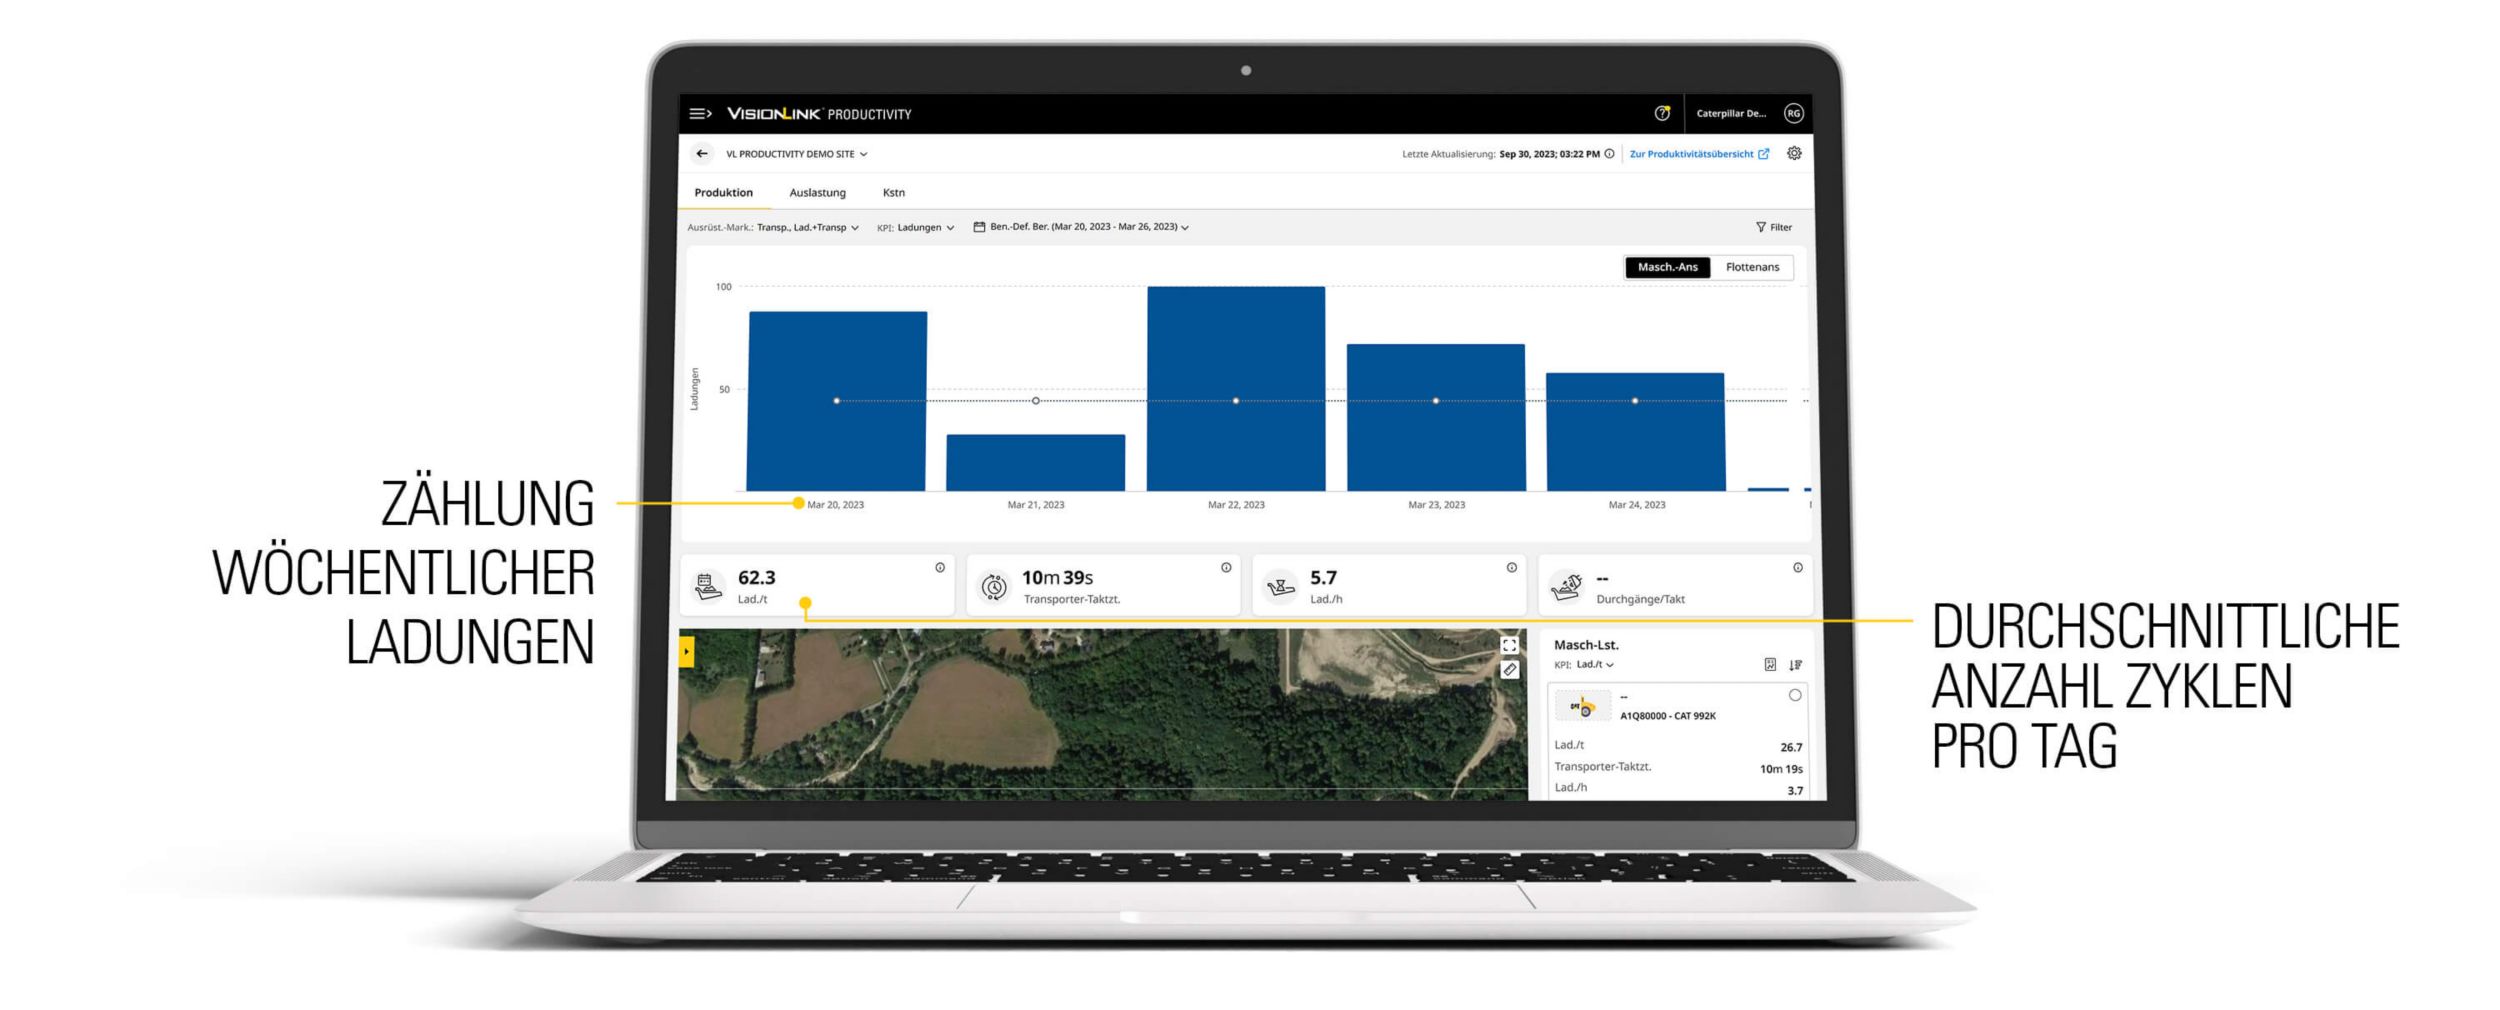This screenshot has height=1010, width=2500.
Task: Click the chart view icon in Masch-Lst.
Action: [1770, 665]
